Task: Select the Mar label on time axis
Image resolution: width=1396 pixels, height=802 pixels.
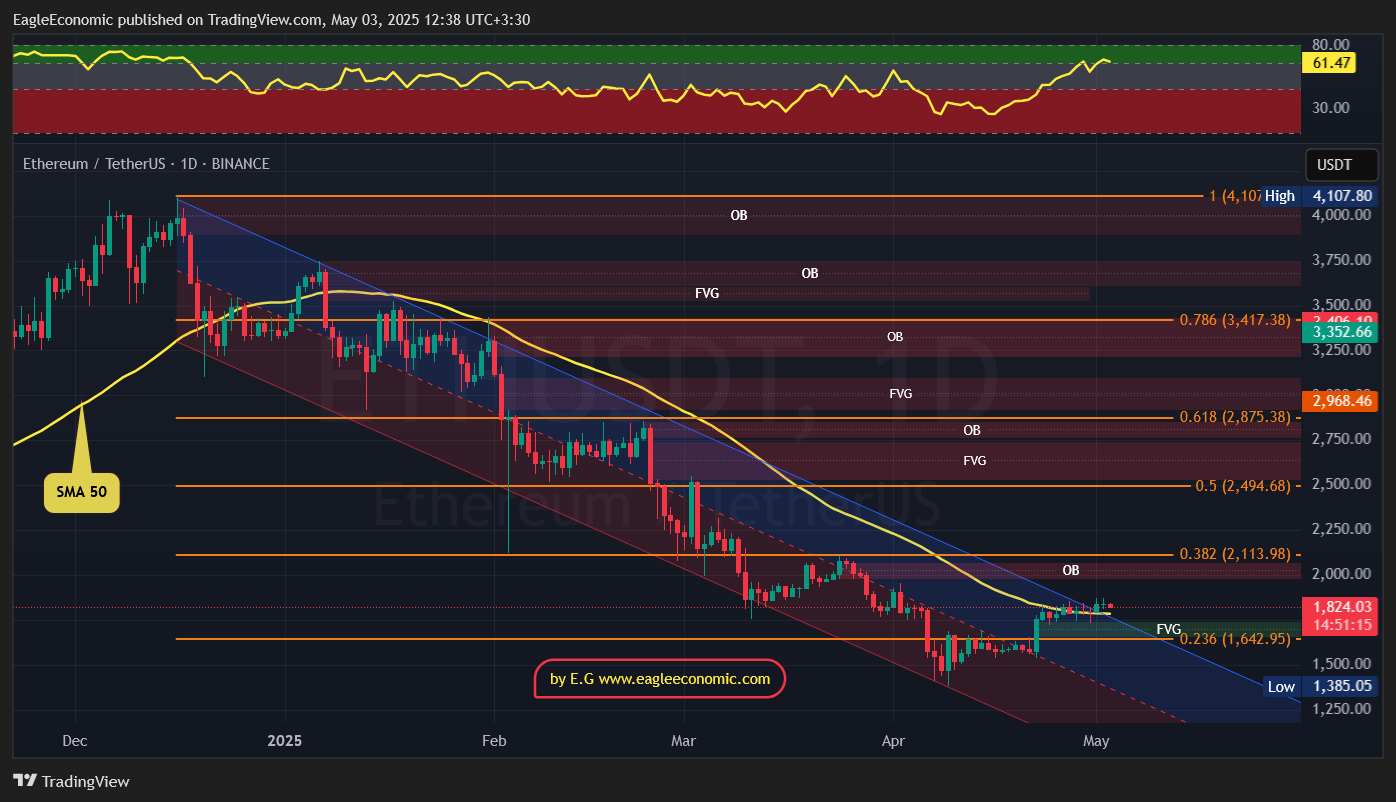Action: [x=683, y=741]
